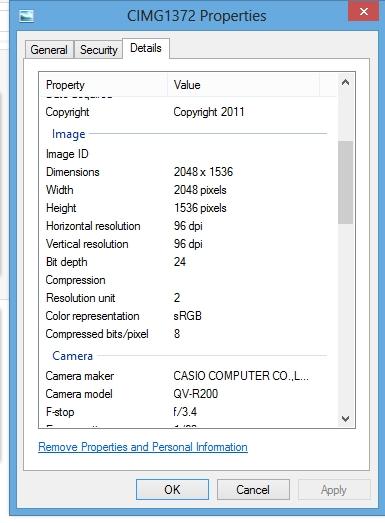385x523 pixels.
Task: Click the 'f/3.4' value
Action: [x=185, y=412]
